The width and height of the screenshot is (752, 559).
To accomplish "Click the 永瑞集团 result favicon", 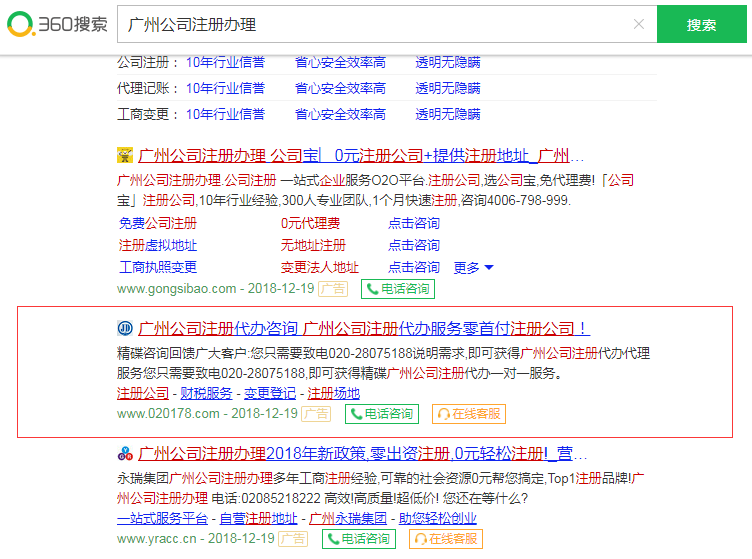I will tap(125, 453).
